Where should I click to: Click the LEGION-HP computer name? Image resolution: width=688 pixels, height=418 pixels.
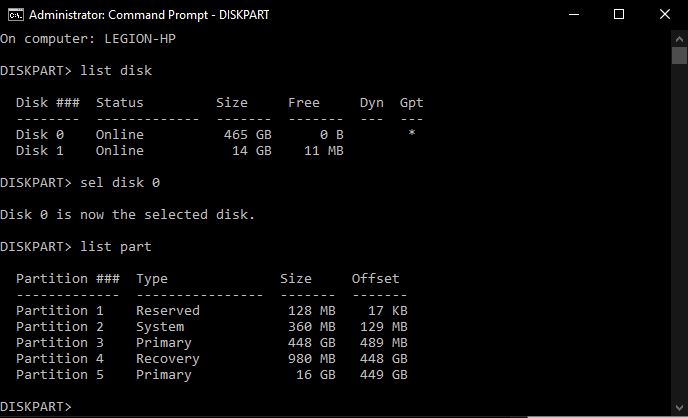click(x=140, y=39)
